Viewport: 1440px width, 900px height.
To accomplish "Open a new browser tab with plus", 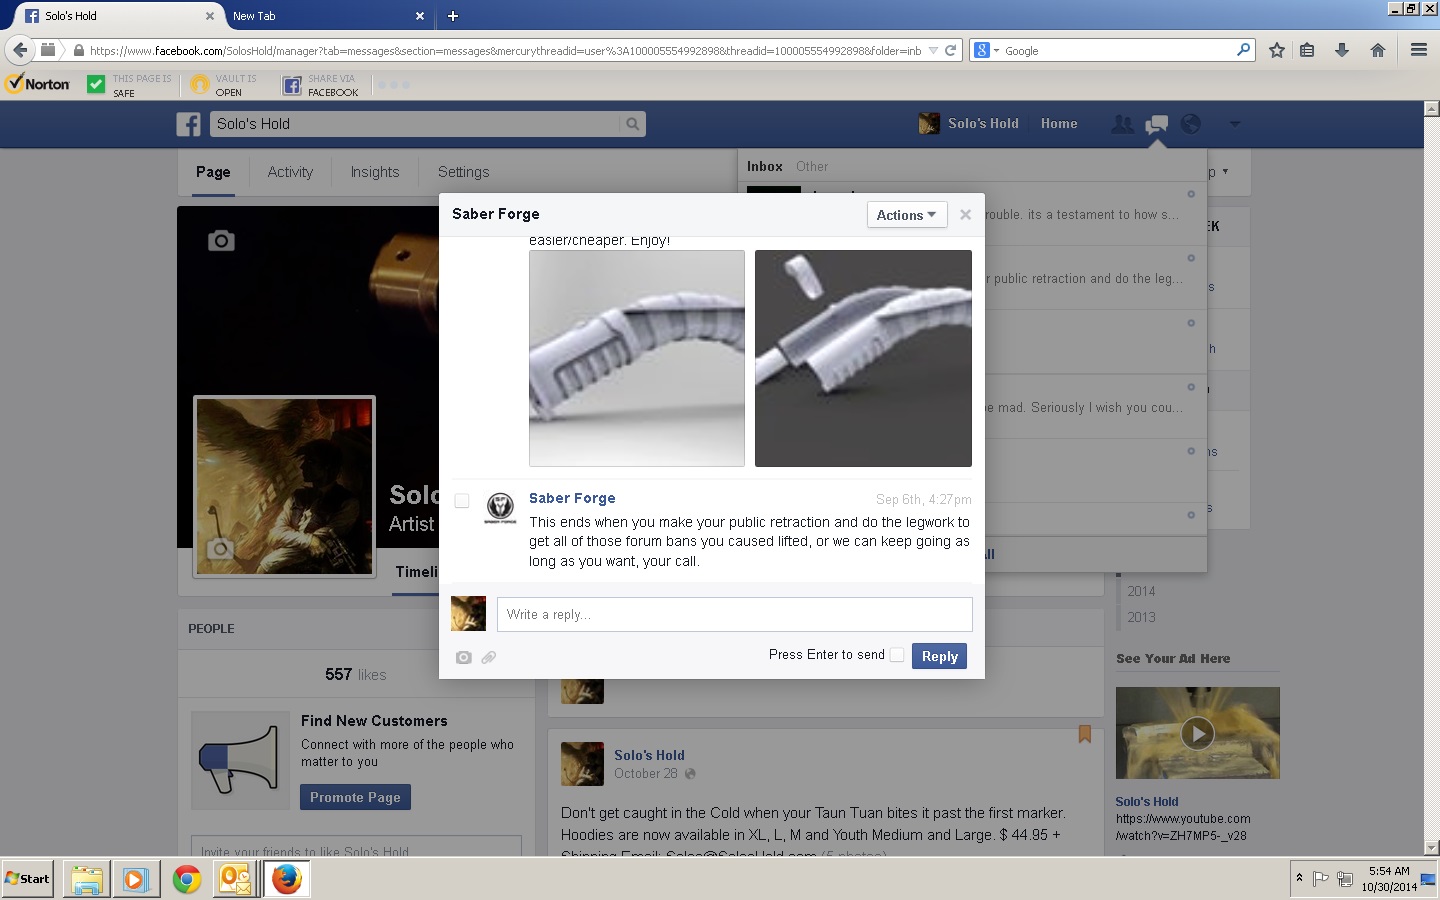I will coord(452,16).
